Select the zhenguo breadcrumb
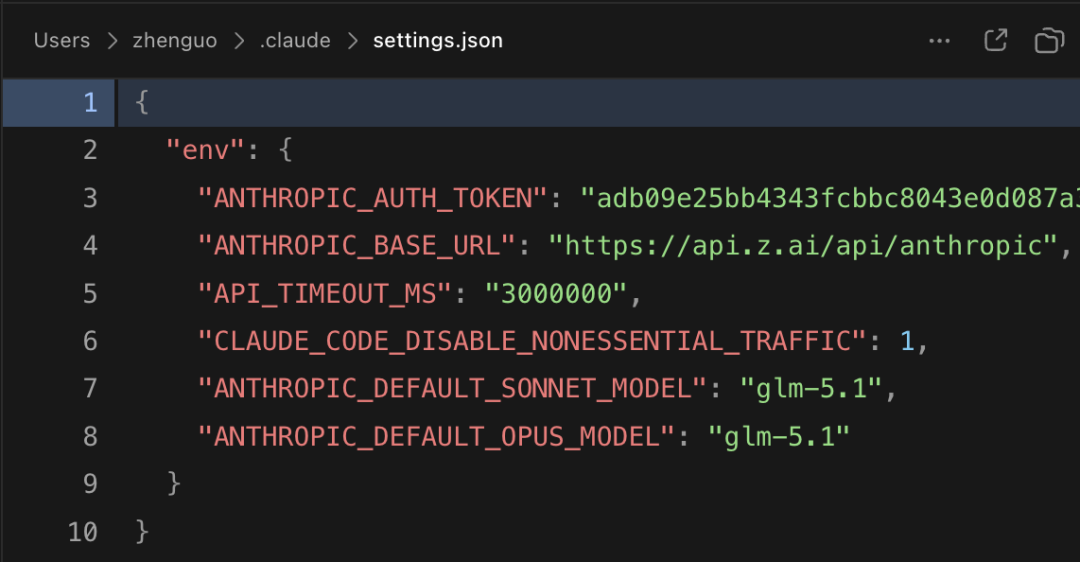 174,41
